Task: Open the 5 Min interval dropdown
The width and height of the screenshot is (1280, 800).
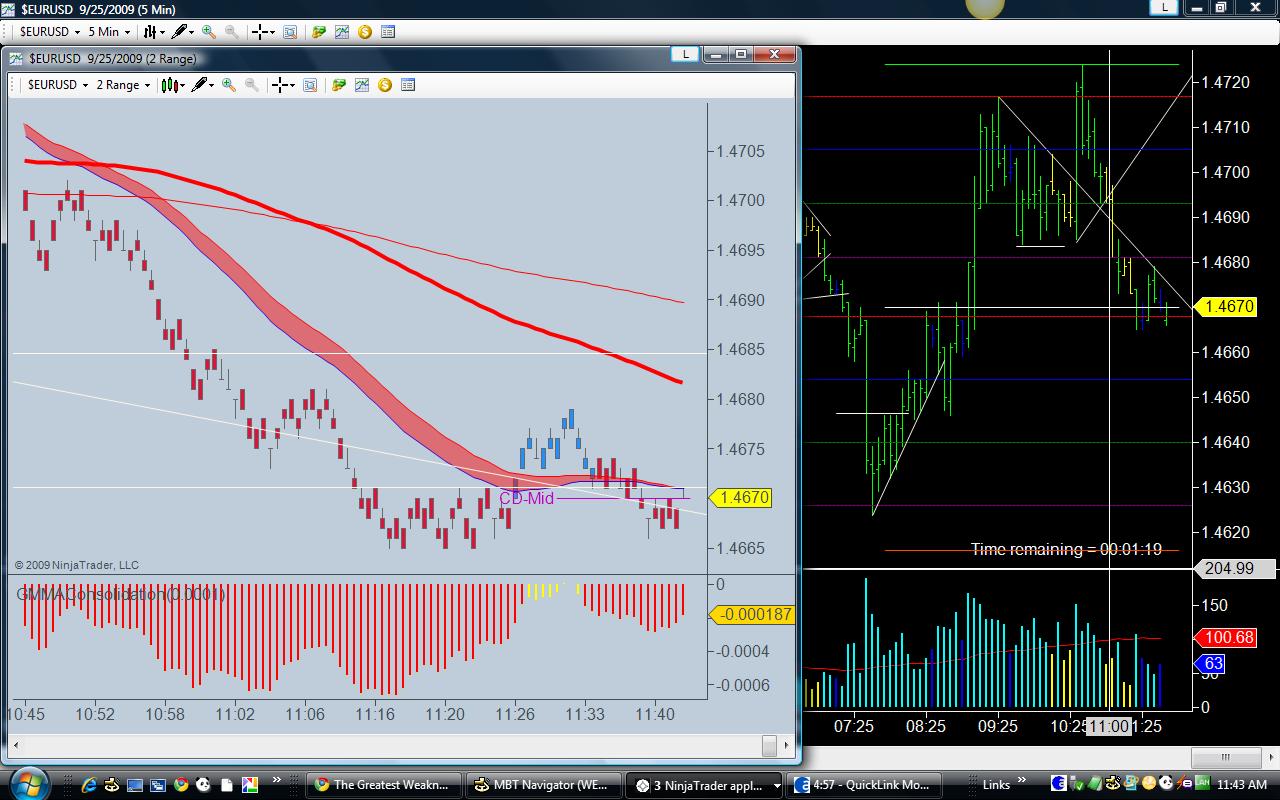Action: (110, 32)
